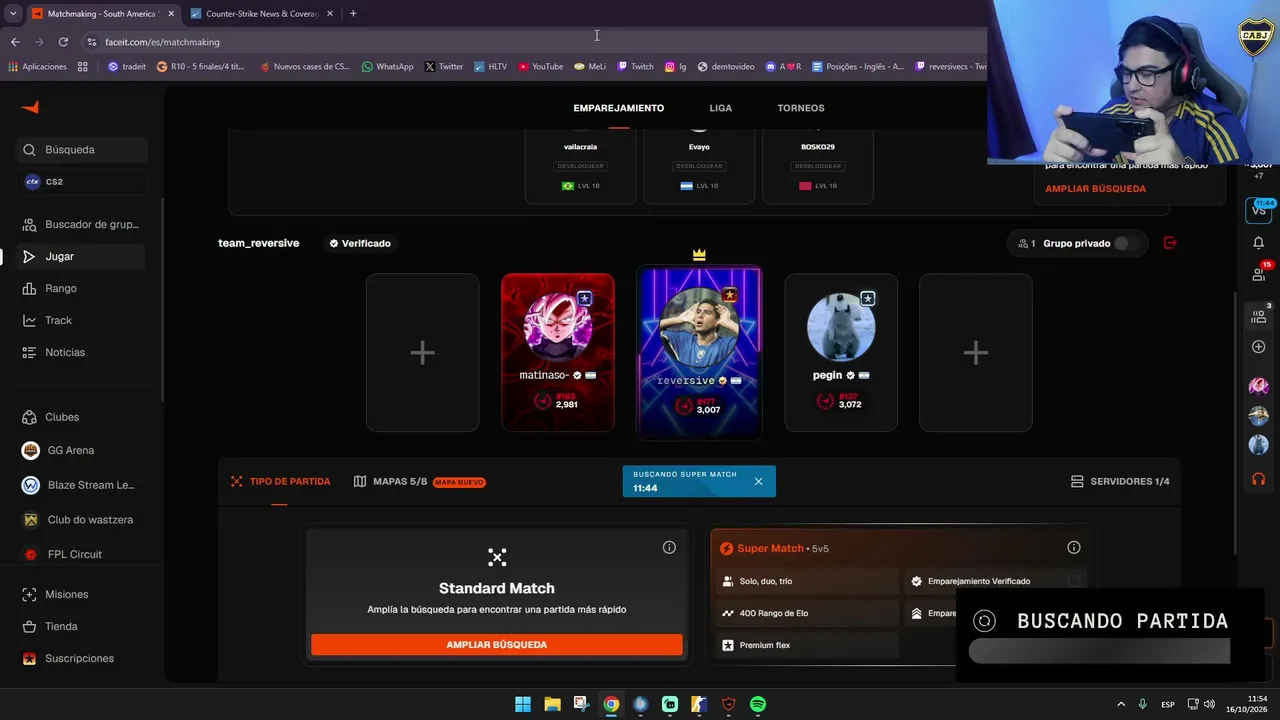Show info for Standard Match
This screenshot has height=720, width=1280.
[x=669, y=547]
